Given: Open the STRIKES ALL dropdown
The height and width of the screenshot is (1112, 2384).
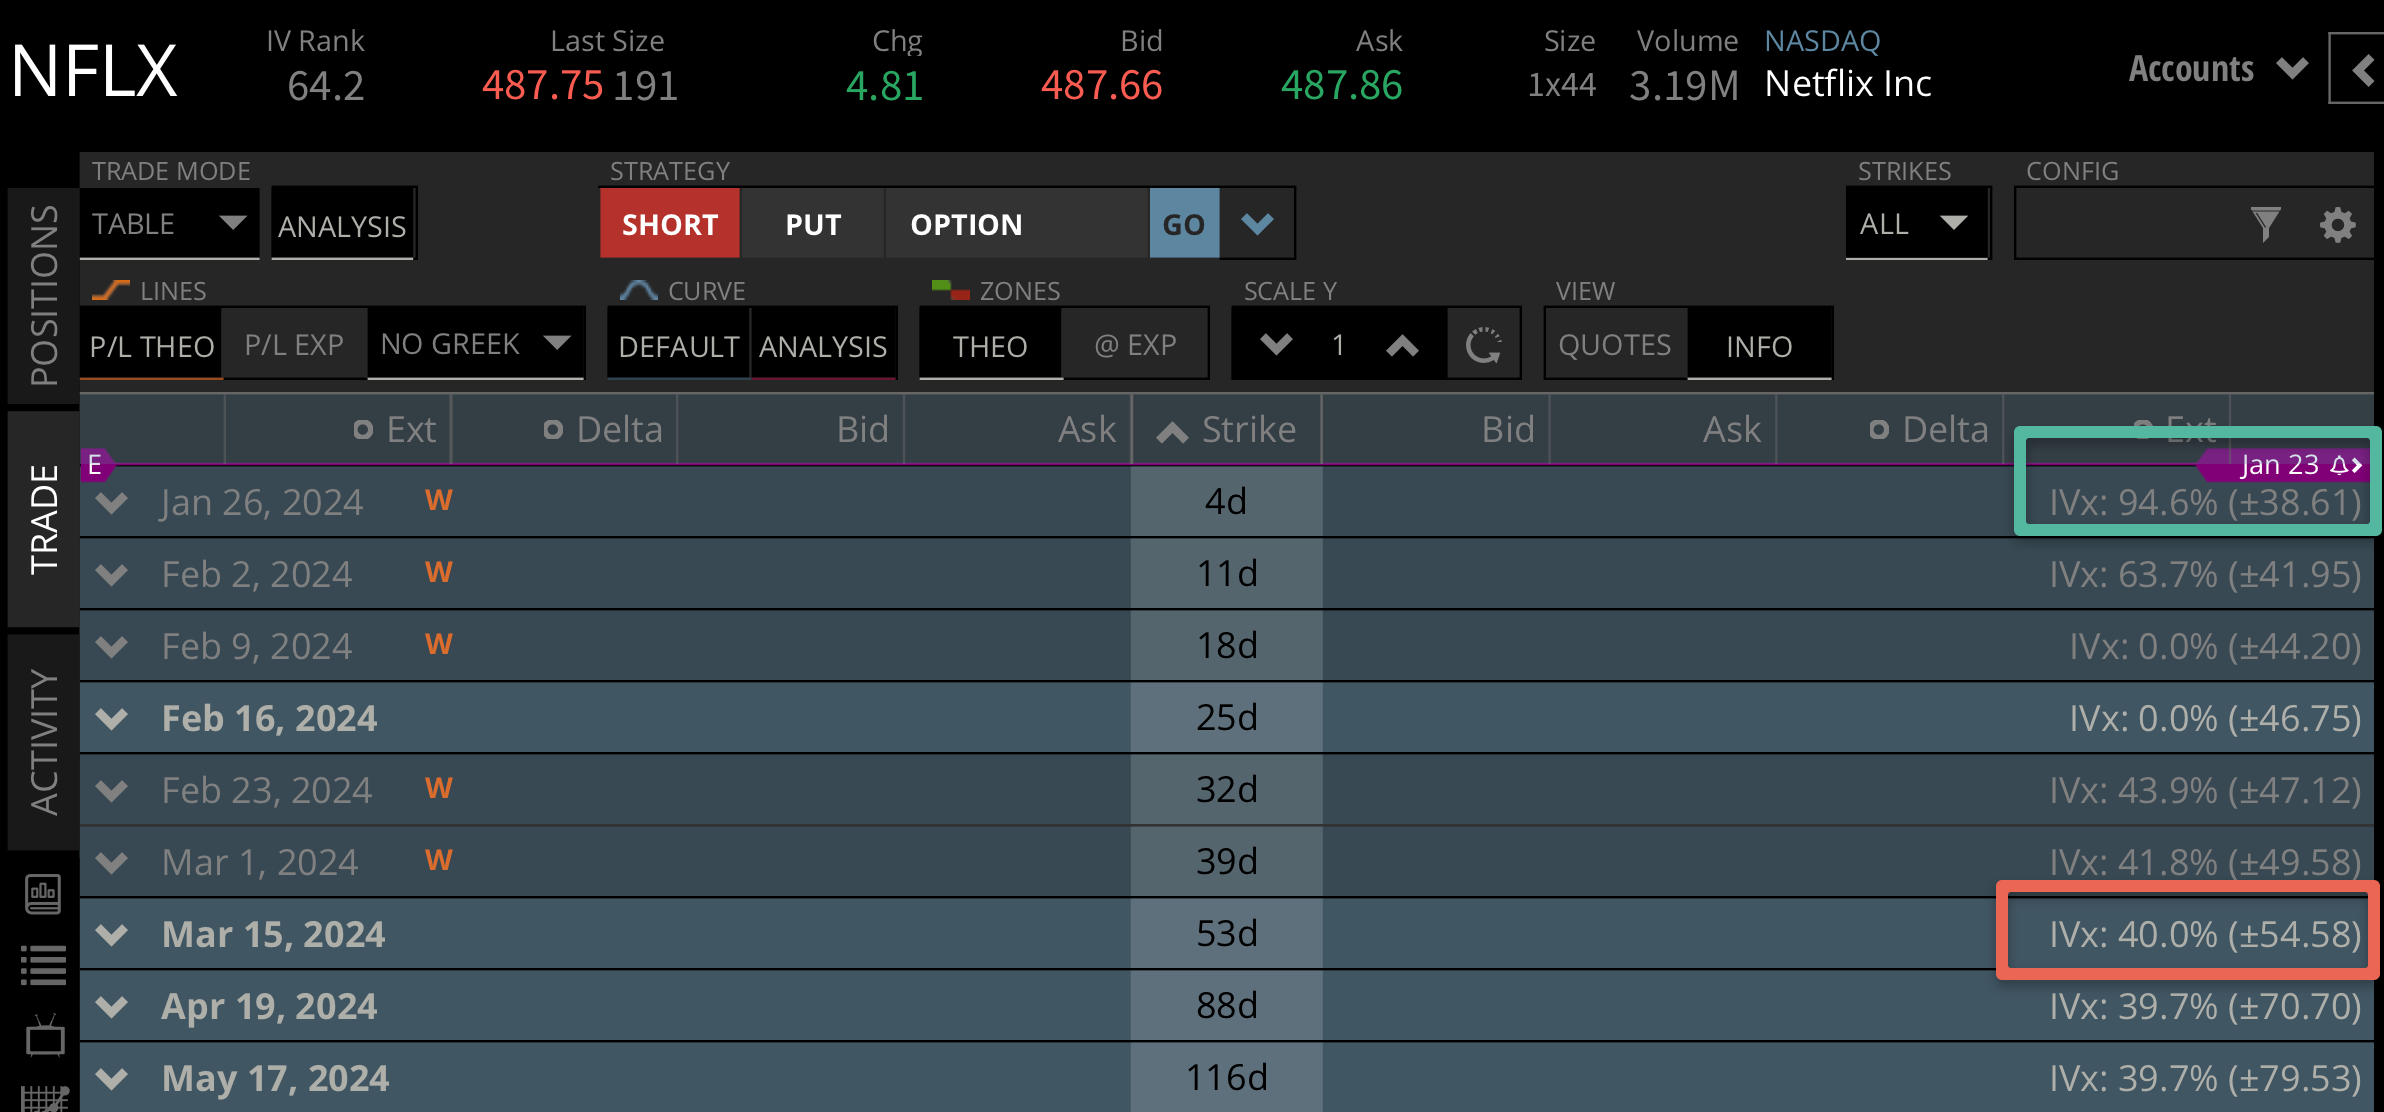Looking at the screenshot, I should pos(1917,224).
